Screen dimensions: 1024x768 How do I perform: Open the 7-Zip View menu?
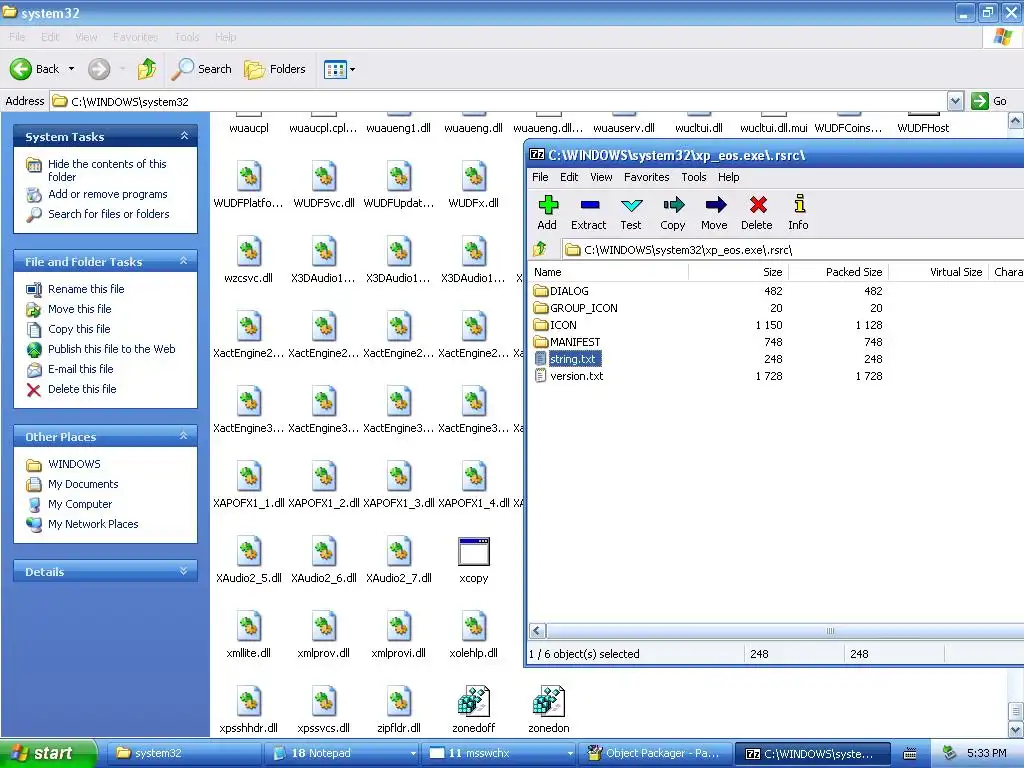click(x=601, y=177)
